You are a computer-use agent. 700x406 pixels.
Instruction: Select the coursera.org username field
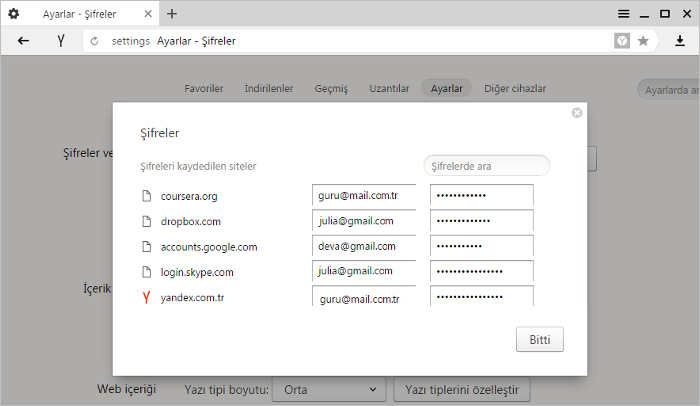(364, 195)
